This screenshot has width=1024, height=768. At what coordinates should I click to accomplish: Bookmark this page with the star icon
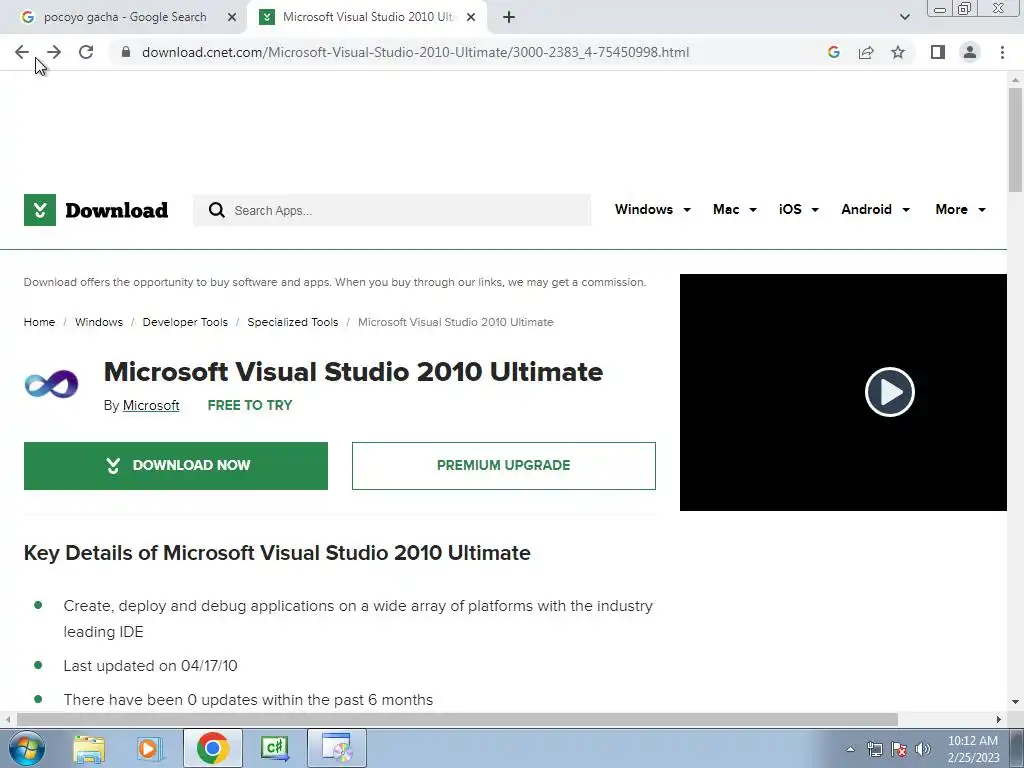pyautogui.click(x=898, y=52)
